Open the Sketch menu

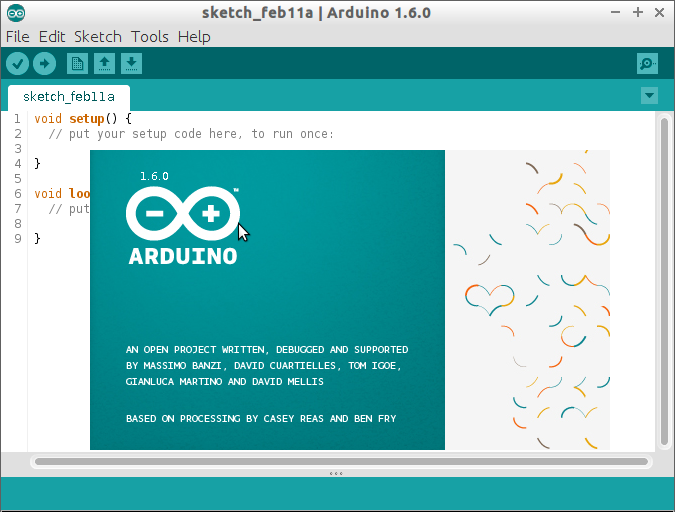(x=98, y=37)
